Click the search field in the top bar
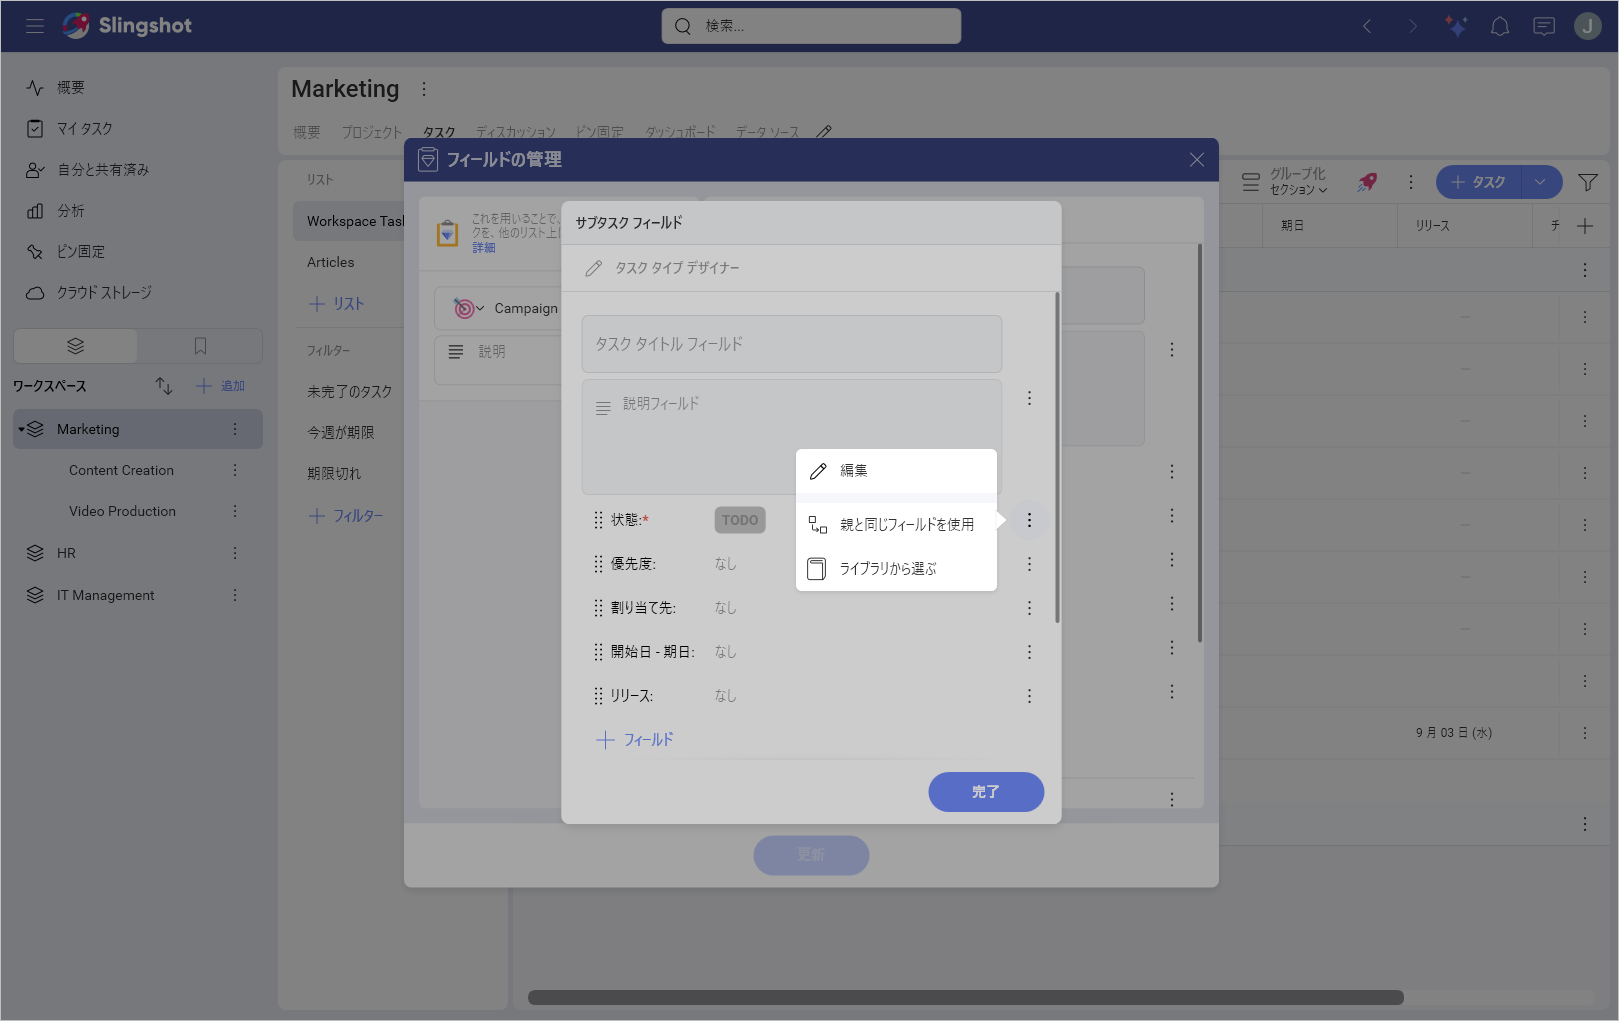 pos(810,26)
